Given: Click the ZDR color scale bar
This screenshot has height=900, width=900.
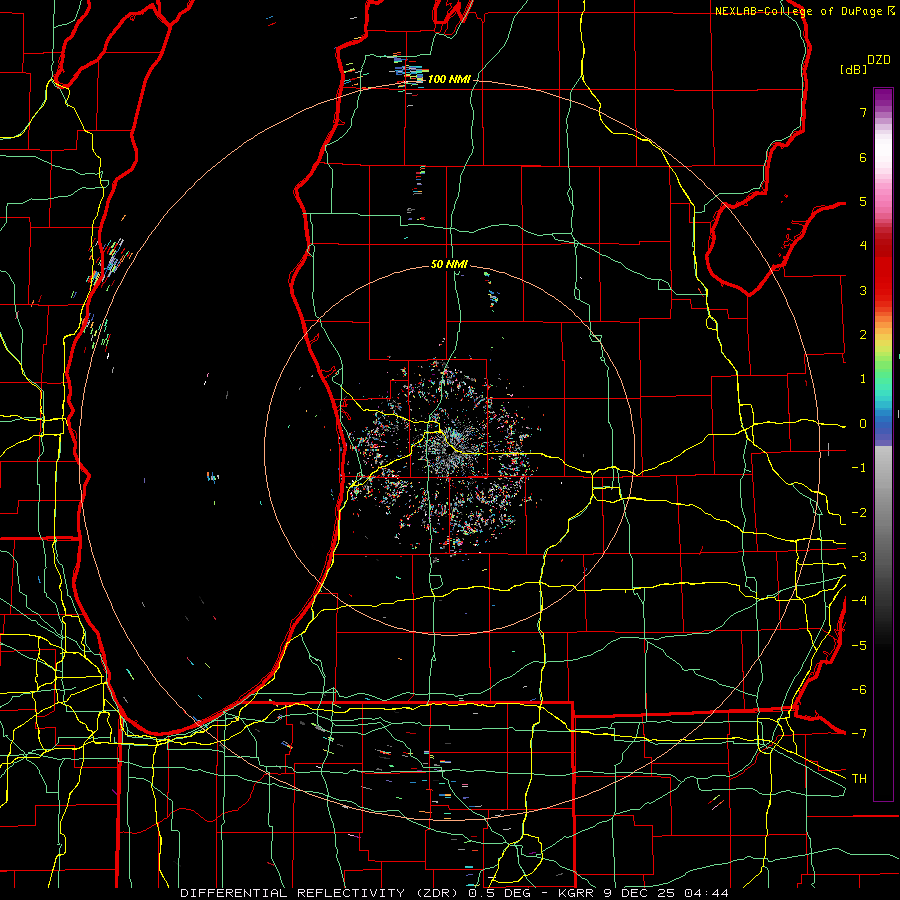Looking at the screenshot, I should (883, 444).
